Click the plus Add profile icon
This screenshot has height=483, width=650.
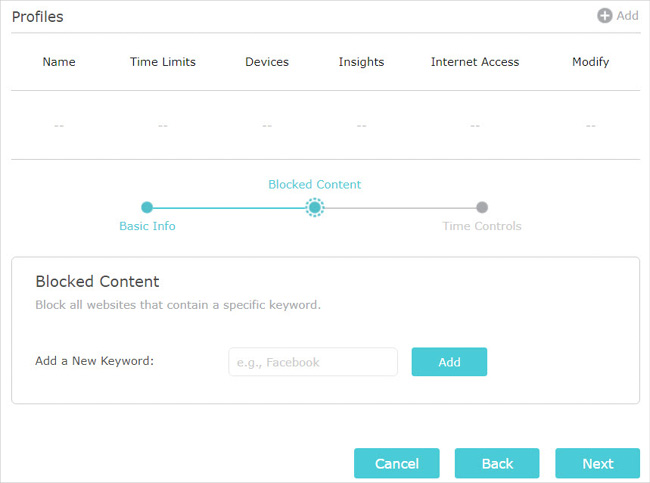pos(604,16)
